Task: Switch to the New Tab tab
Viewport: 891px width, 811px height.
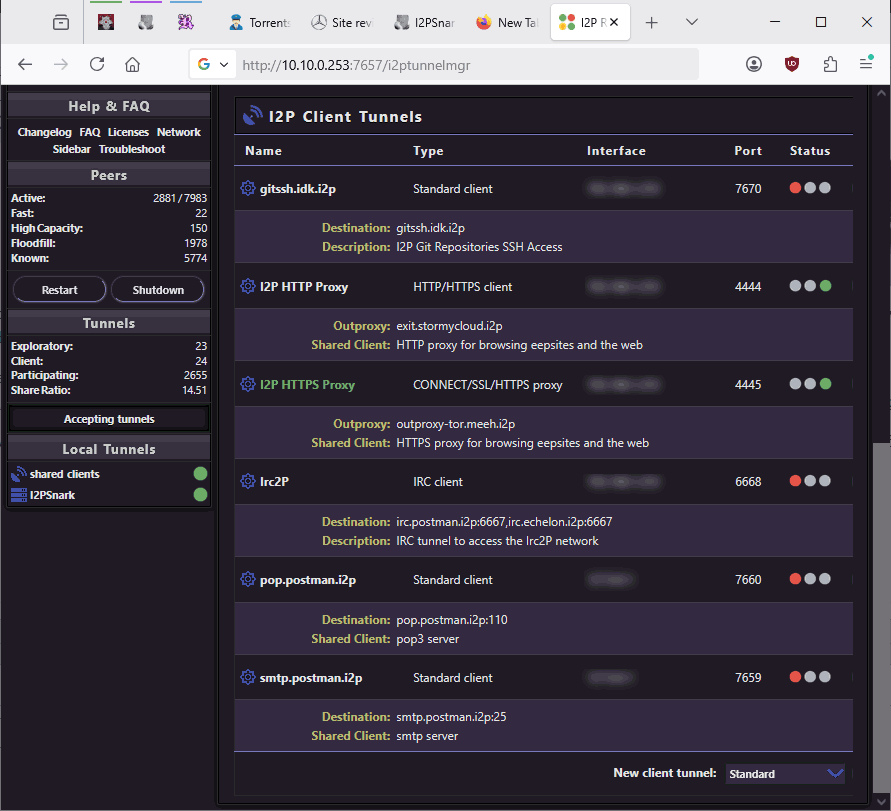Action: click(507, 22)
